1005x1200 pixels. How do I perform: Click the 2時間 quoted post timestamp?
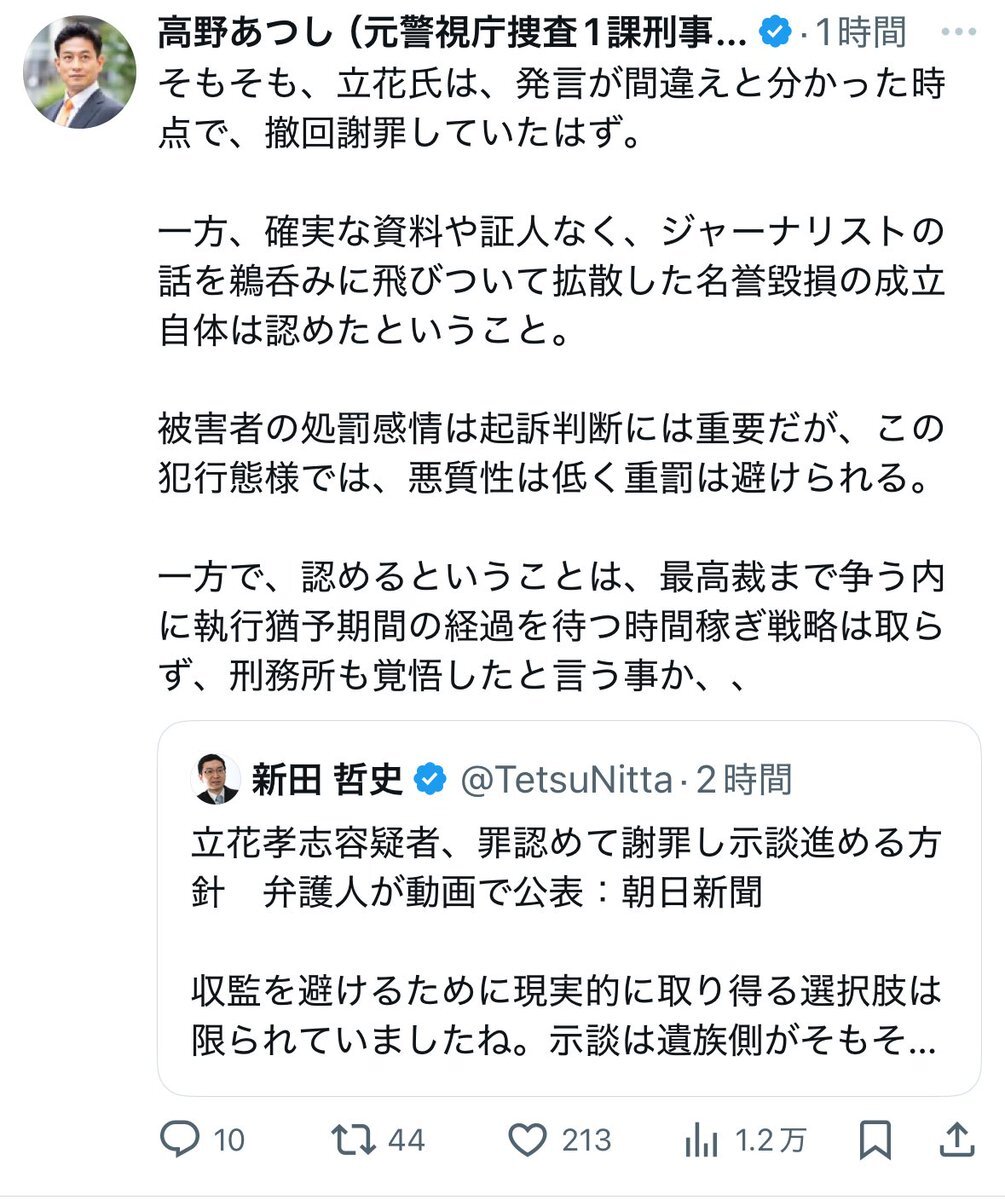745,780
